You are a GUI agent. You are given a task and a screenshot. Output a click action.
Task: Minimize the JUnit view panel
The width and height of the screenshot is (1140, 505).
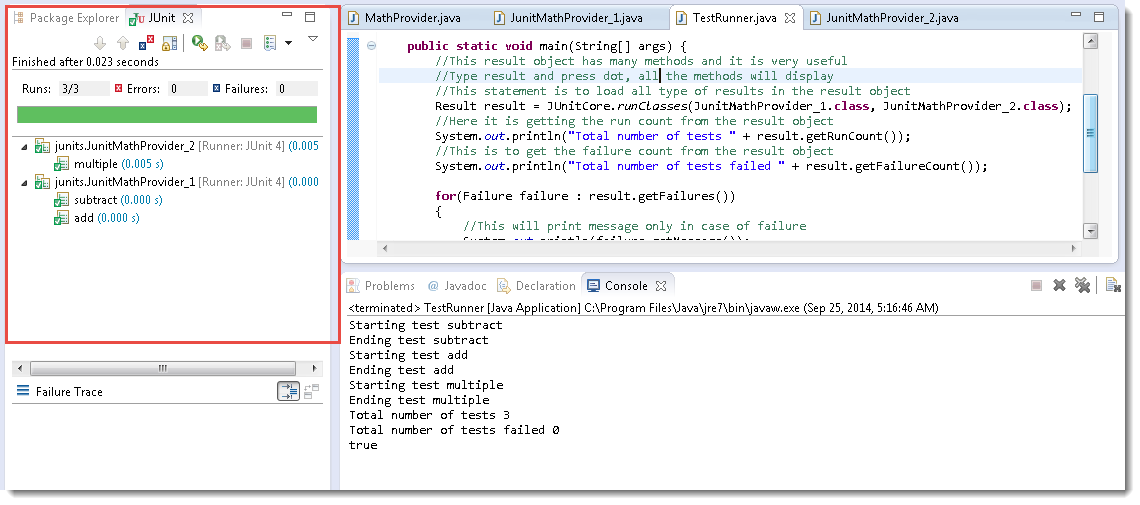[287, 16]
